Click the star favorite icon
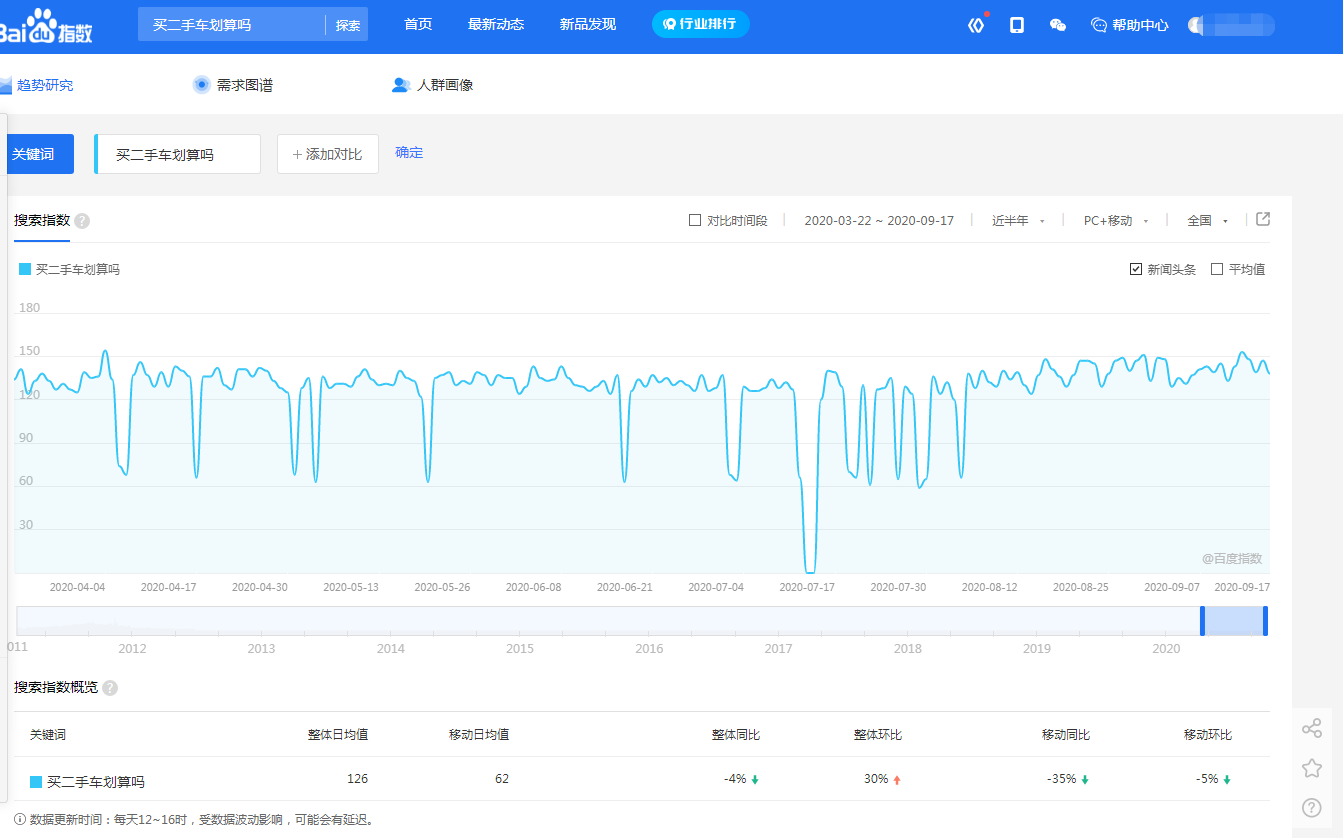 pos(1312,768)
